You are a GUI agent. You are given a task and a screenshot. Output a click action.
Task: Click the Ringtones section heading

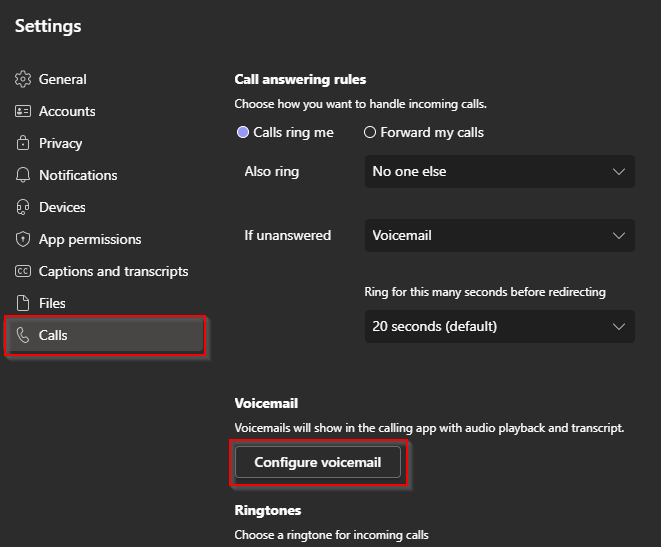coord(268,510)
